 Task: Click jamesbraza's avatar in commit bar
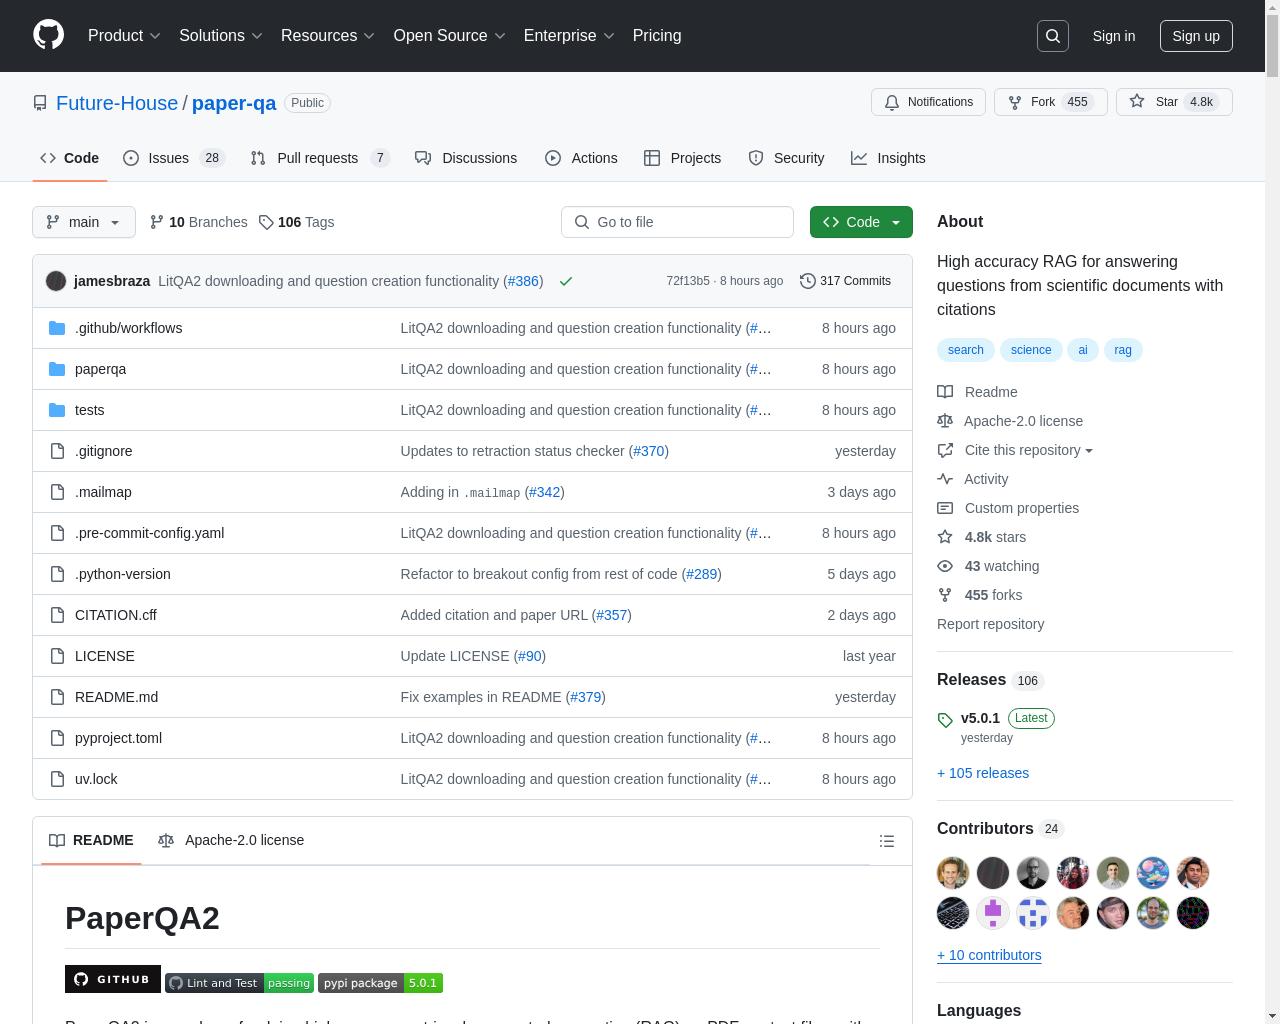pyautogui.click(x=56, y=281)
